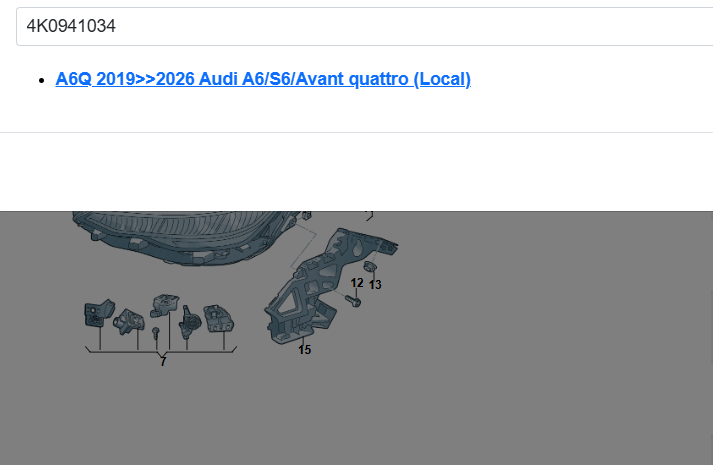The image size is (713, 465).
Task: Click the tiny screw in kit 7
Action: (156, 332)
